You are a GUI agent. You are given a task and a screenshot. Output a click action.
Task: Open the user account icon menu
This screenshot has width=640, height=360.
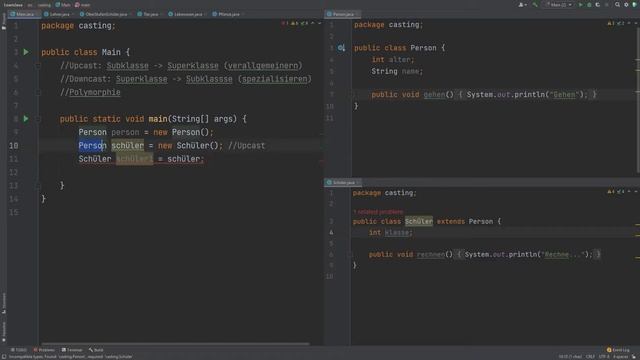click(522, 5)
